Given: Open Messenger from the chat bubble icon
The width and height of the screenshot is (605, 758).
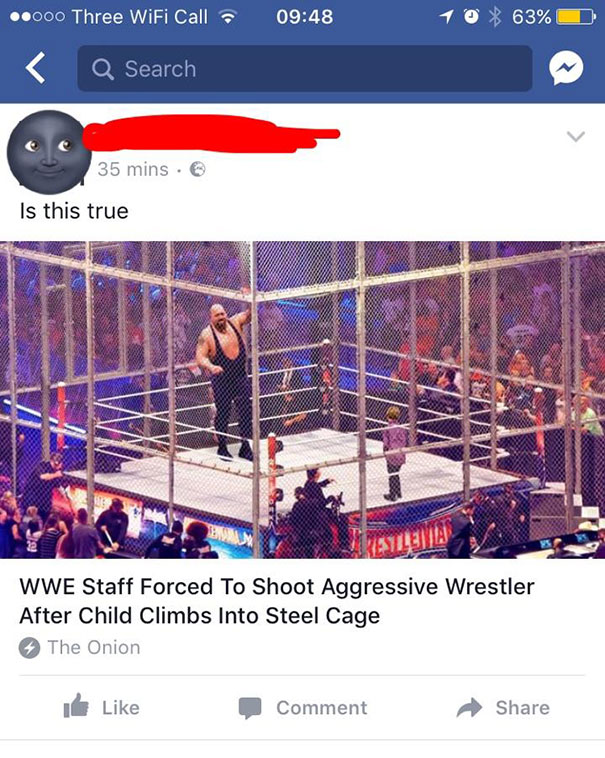Looking at the screenshot, I should (x=566, y=68).
